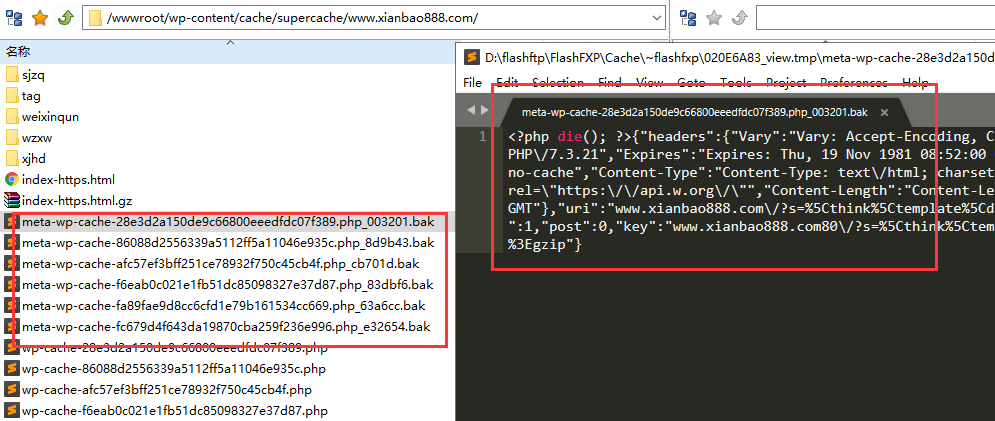The width and height of the screenshot is (995, 421).
Task: Select index-https.html.gz archive file
Action: (x=77, y=201)
